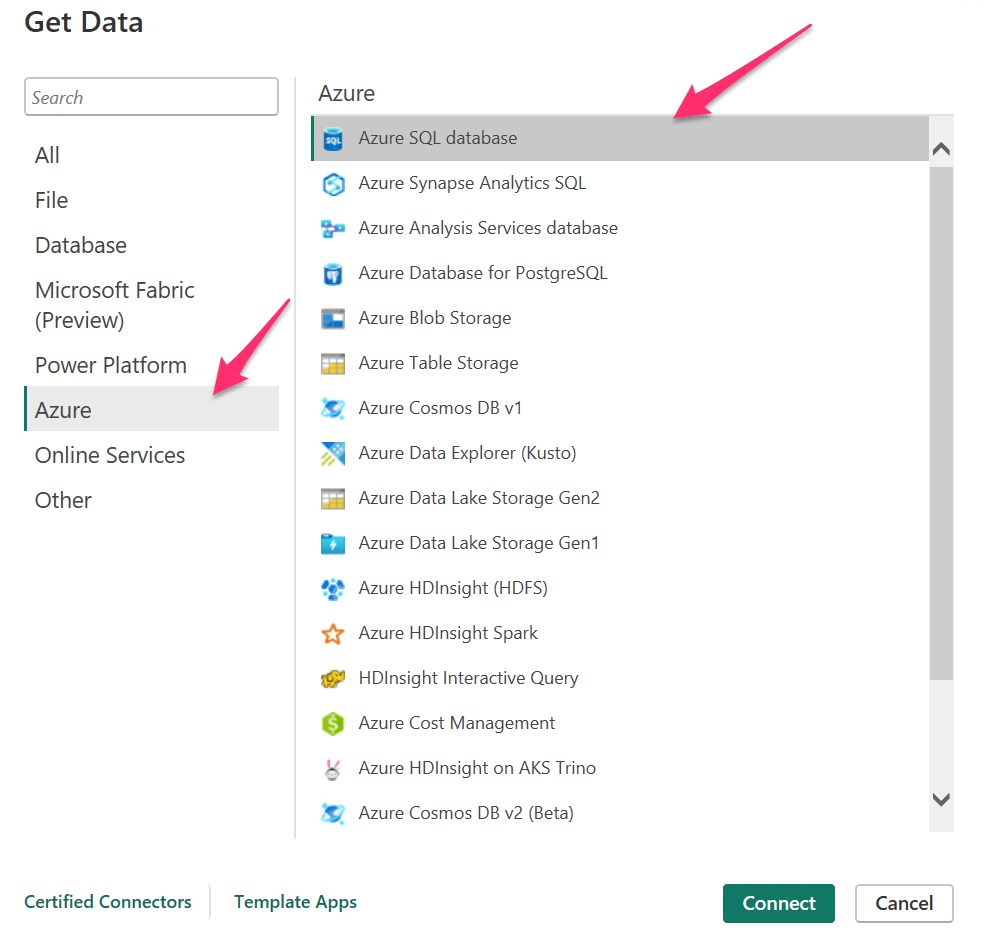Open the Online Services category
The width and height of the screenshot is (988, 940).
(151, 456)
